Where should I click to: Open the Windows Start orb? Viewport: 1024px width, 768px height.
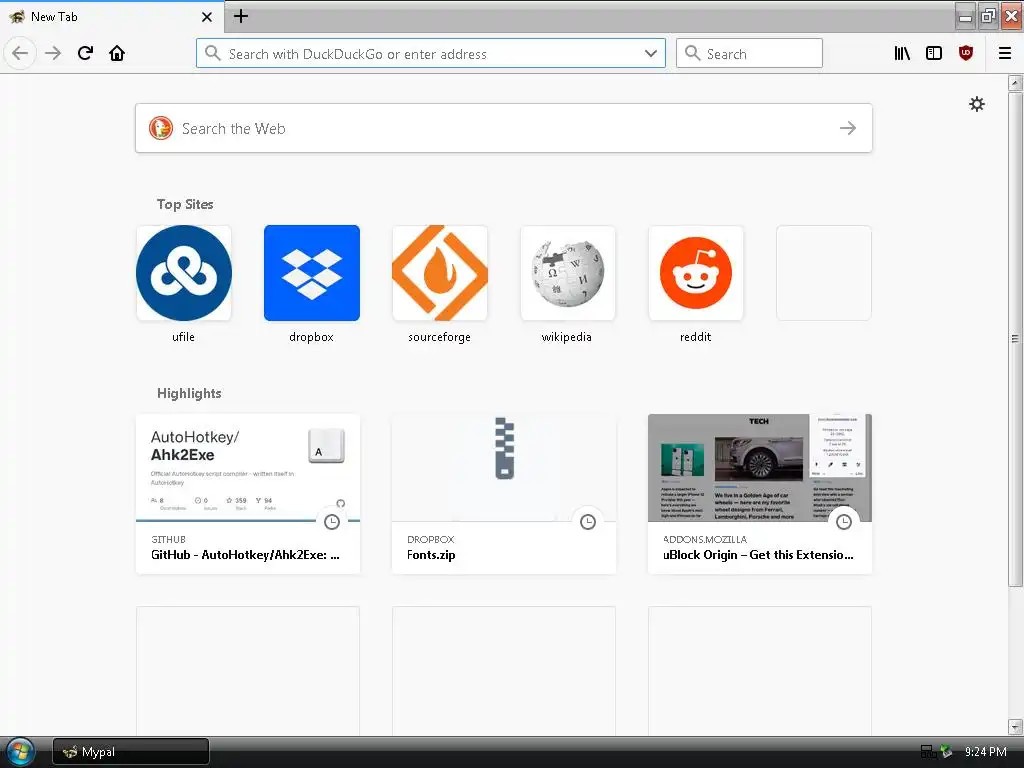(x=20, y=752)
